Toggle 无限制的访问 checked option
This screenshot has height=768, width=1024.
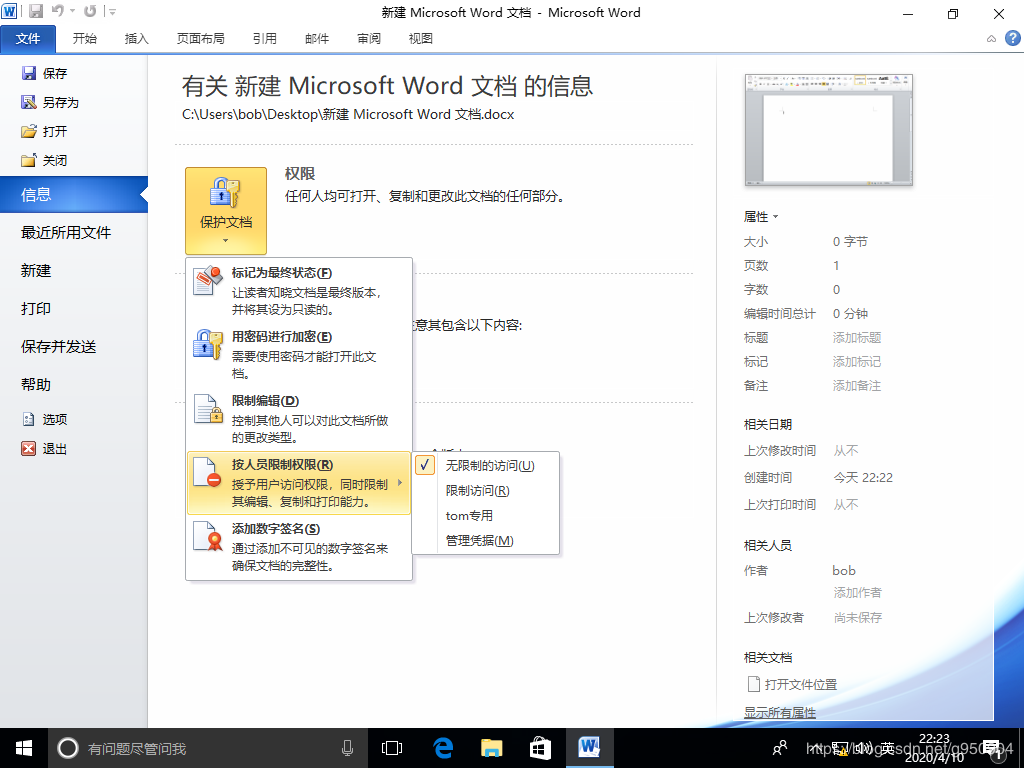(485, 466)
